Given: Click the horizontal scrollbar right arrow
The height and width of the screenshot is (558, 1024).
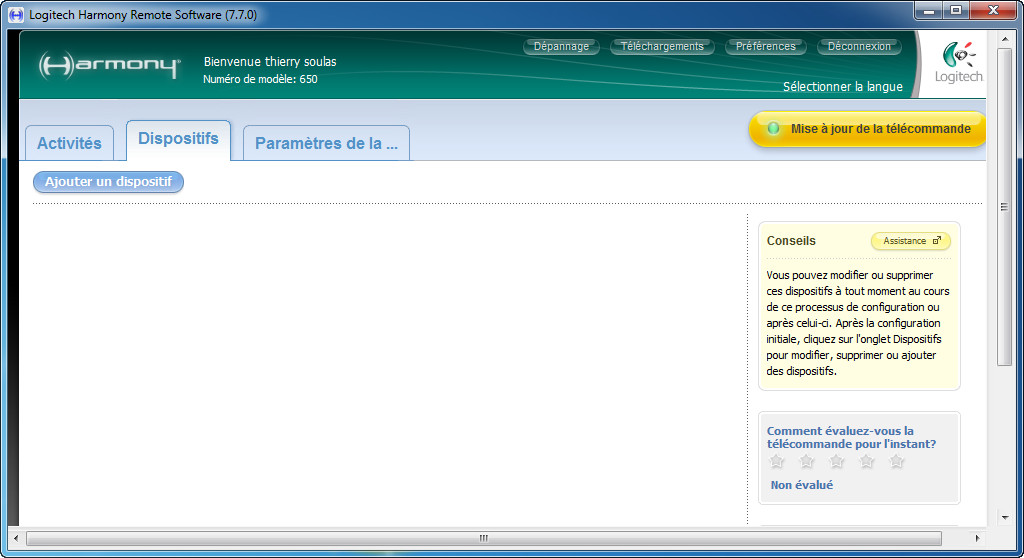Looking at the screenshot, I should [x=977, y=538].
